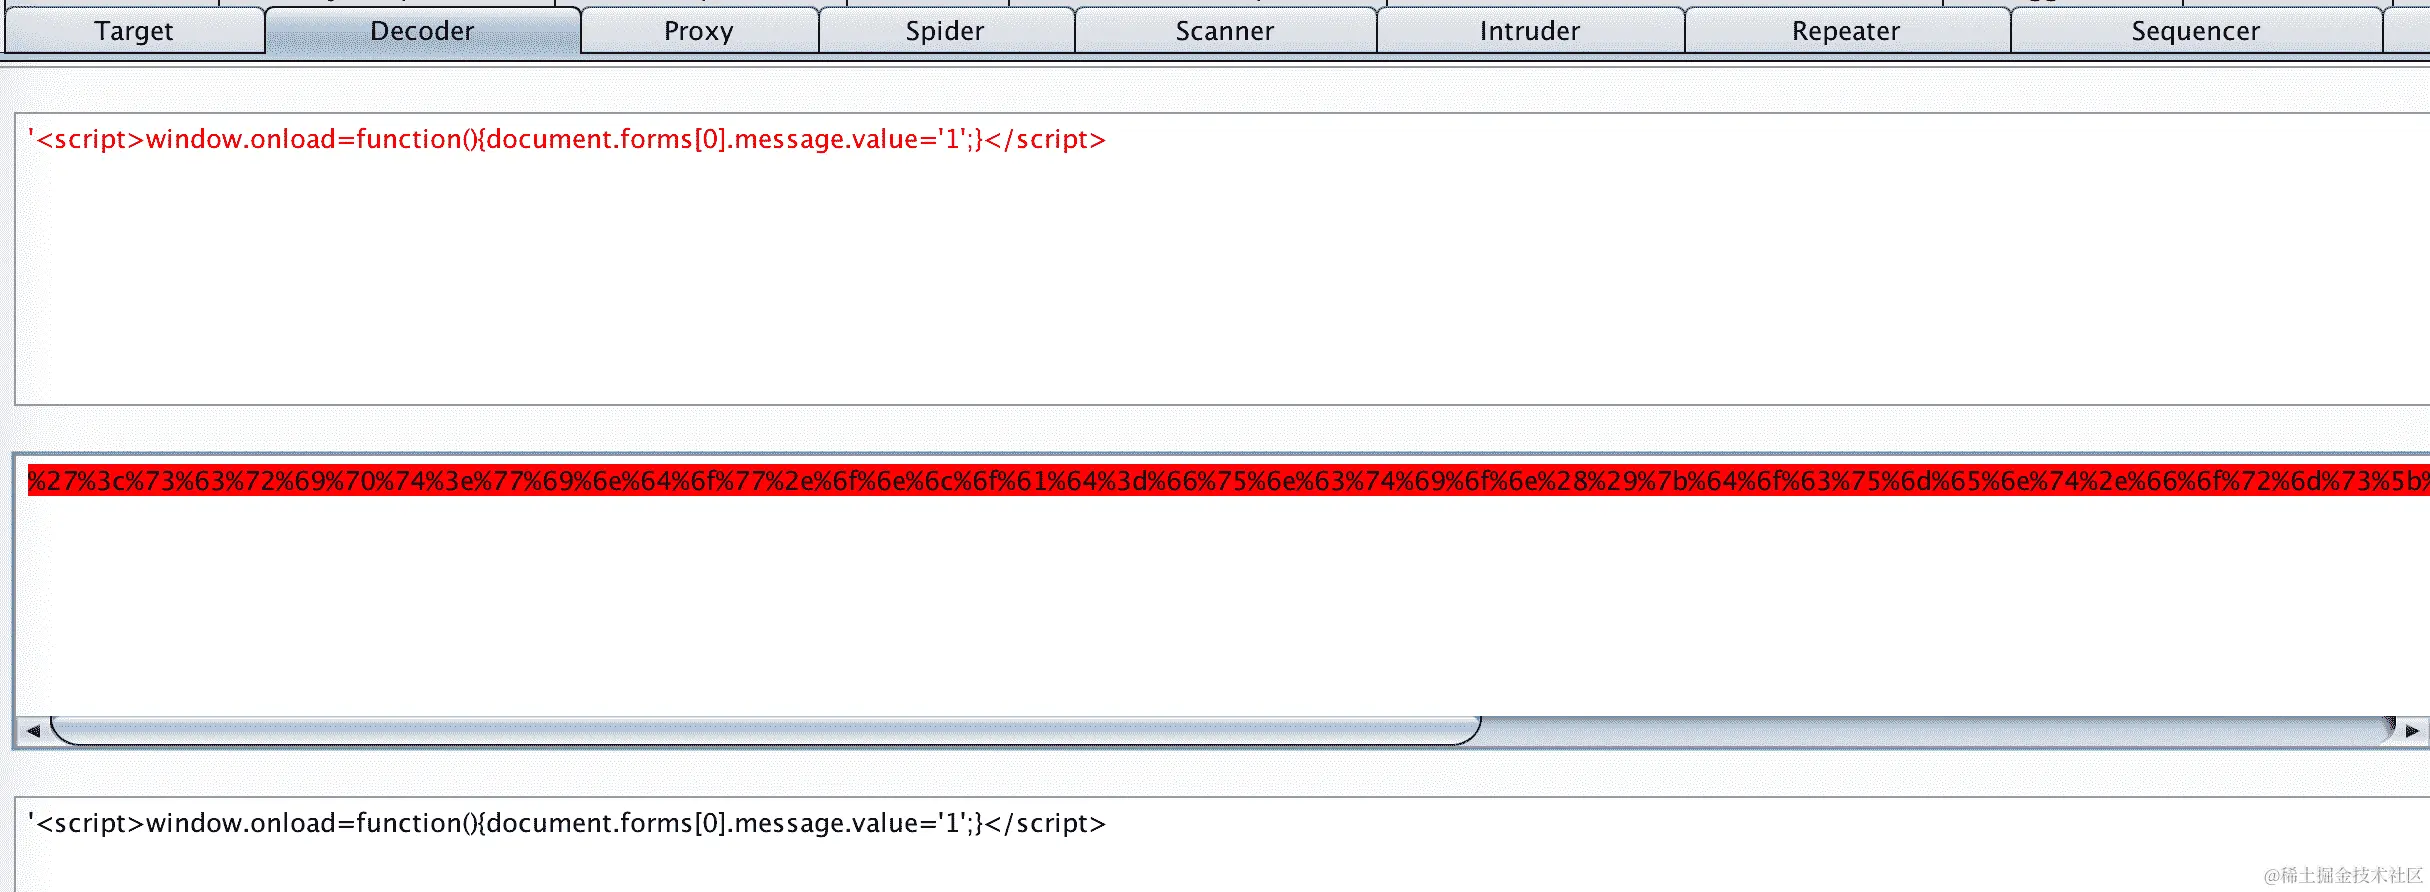
Task: Open the Scanner tab
Action: [x=1225, y=31]
